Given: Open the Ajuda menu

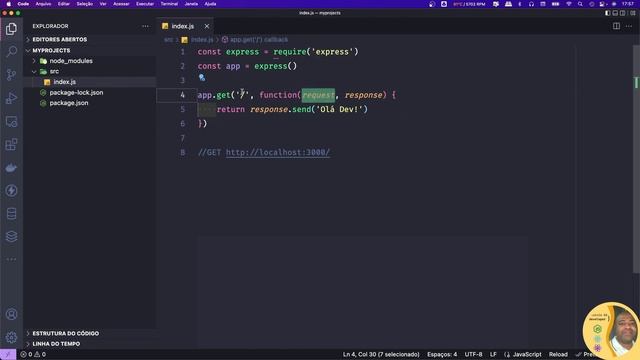Looking at the screenshot, I should pos(210,4).
